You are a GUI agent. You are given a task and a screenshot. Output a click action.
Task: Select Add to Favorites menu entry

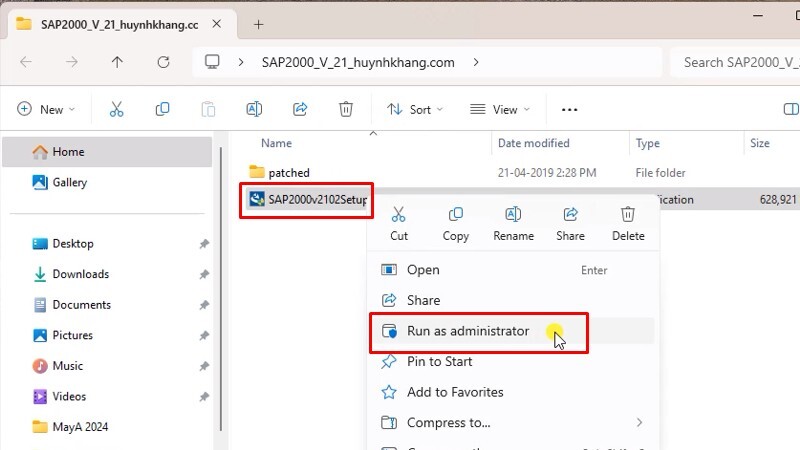tap(454, 392)
